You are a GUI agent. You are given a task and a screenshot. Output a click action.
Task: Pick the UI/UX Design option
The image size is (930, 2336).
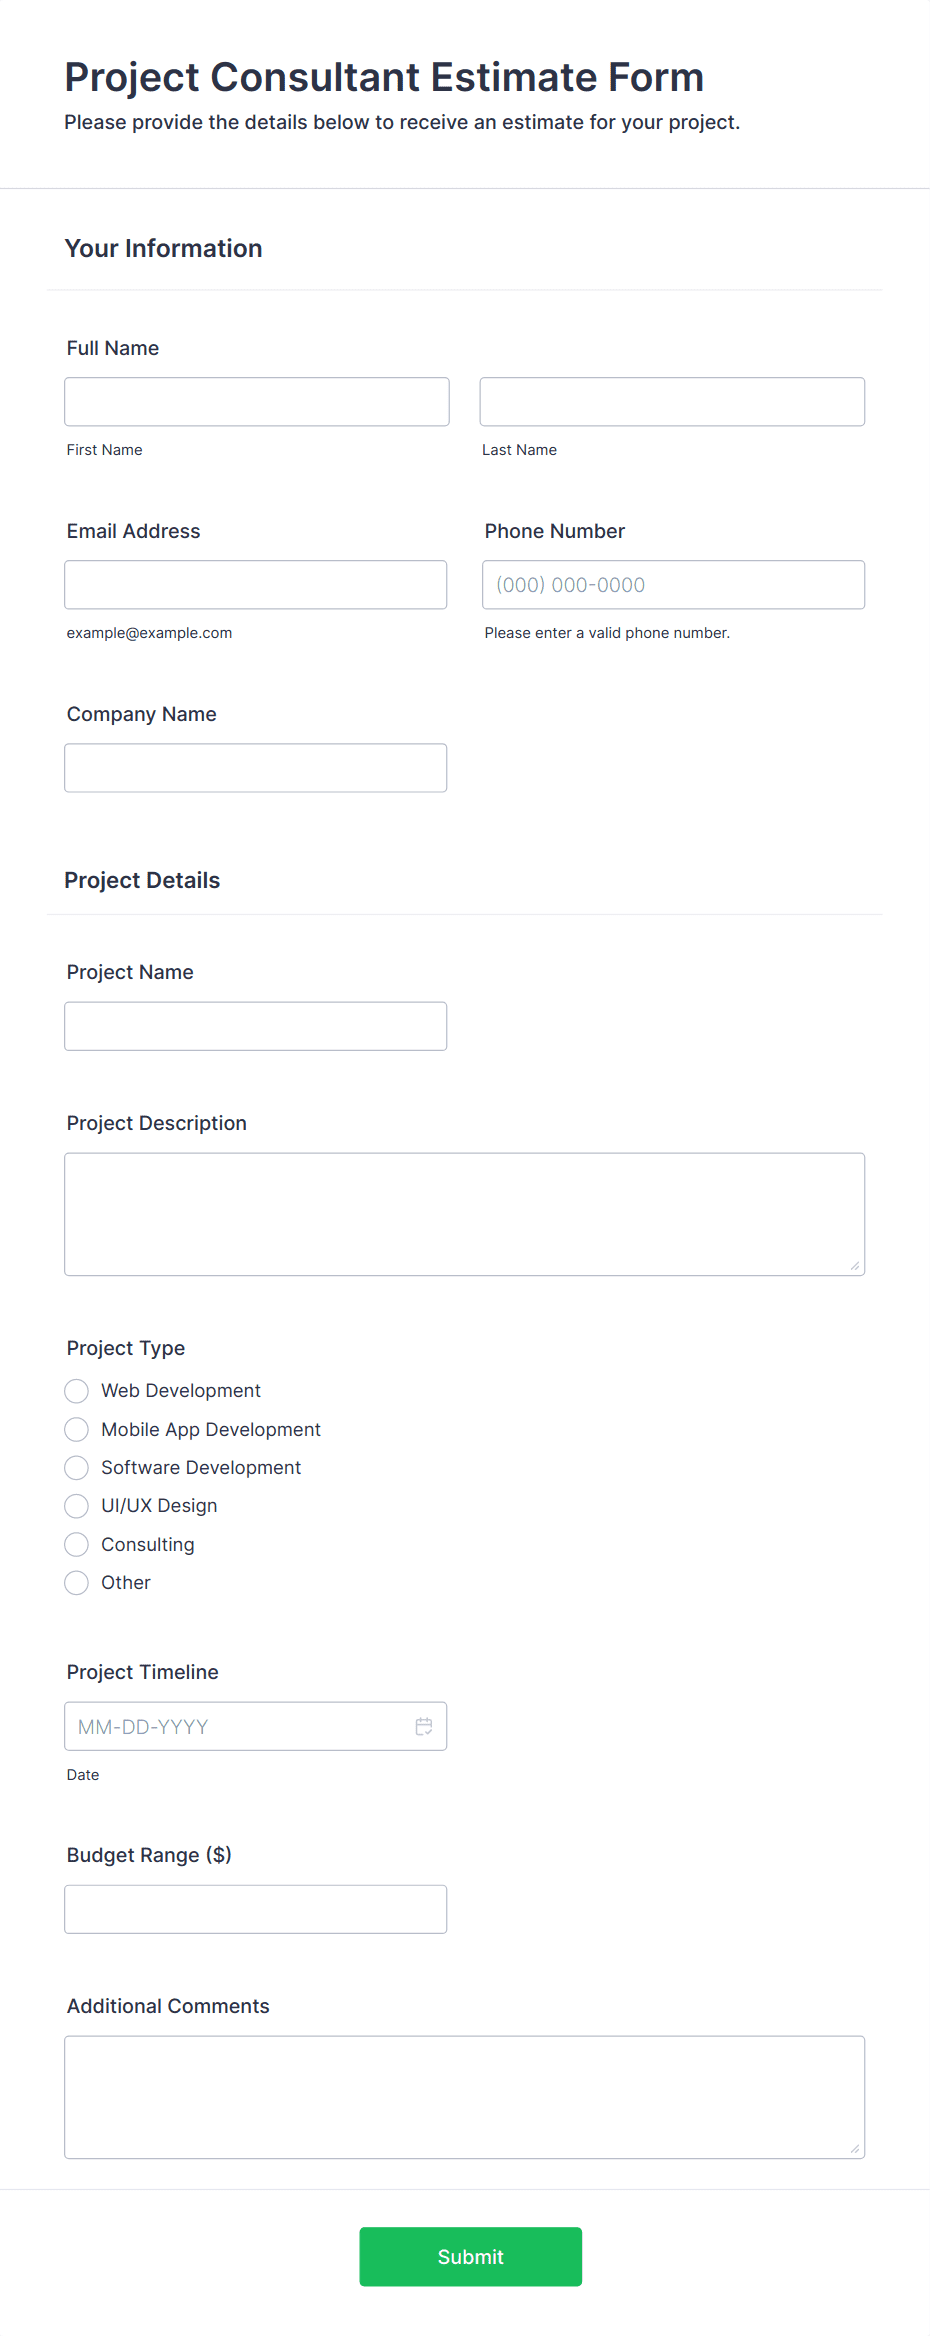coord(76,1505)
